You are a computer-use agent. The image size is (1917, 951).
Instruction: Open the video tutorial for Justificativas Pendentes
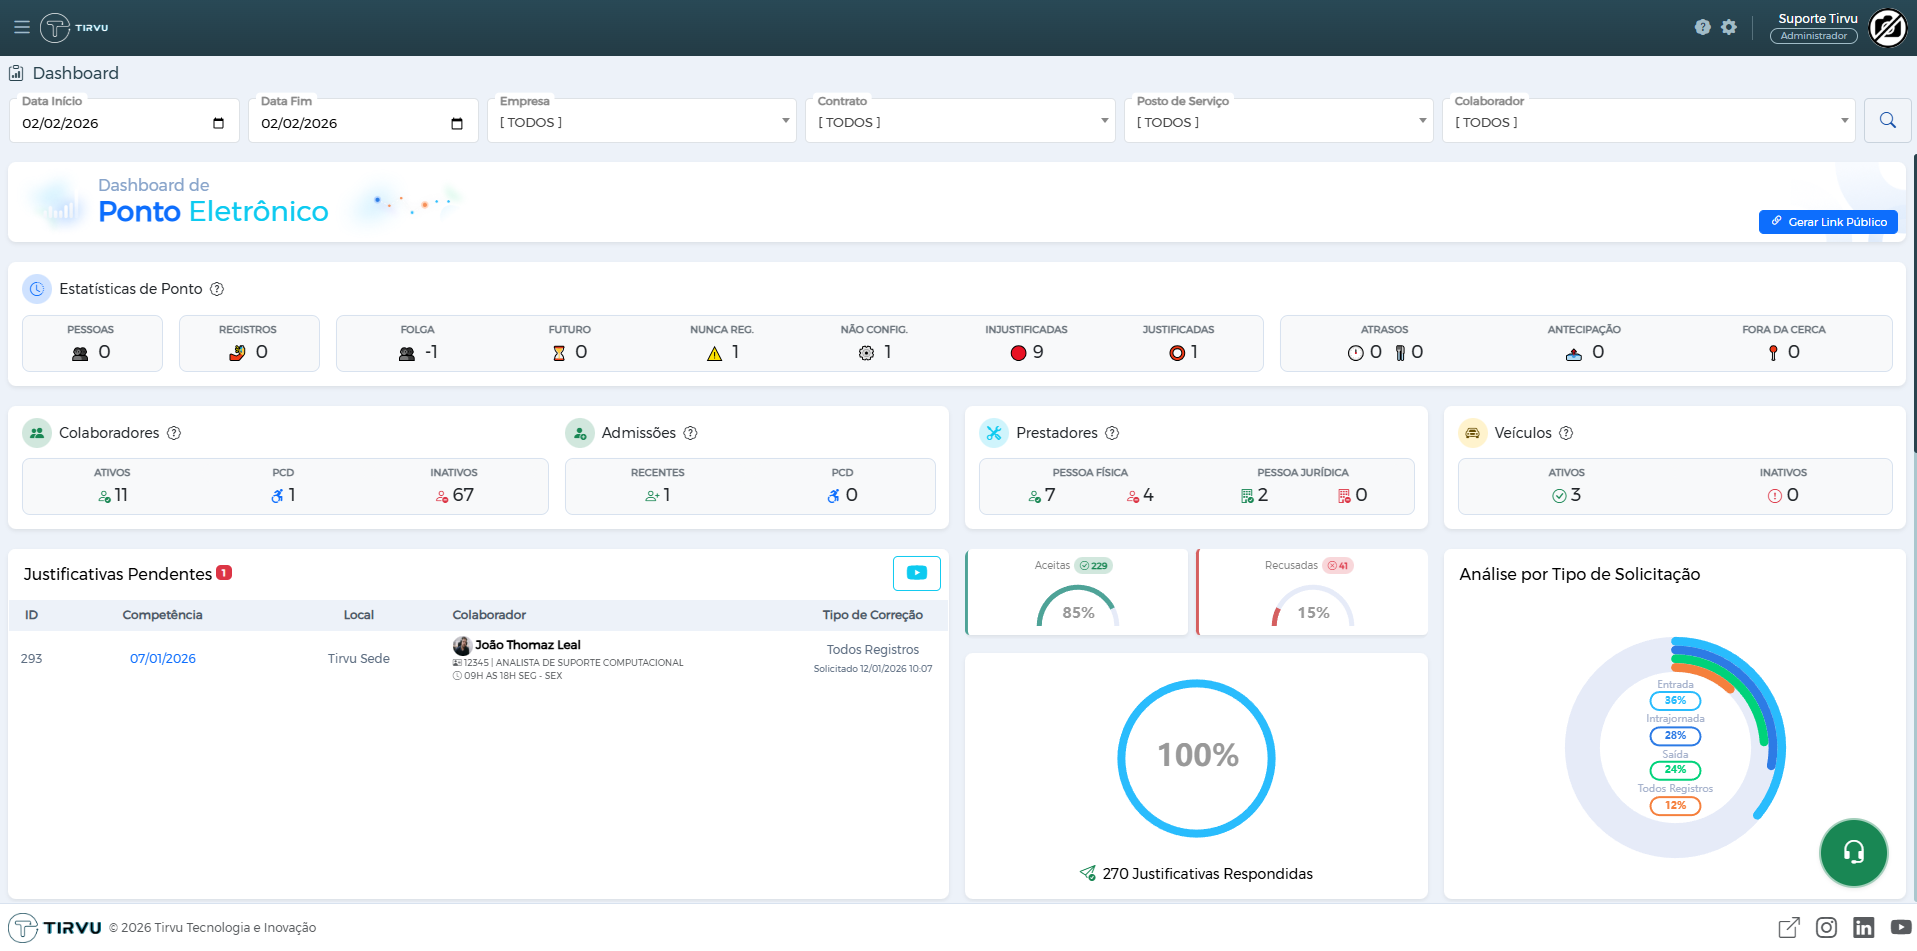click(x=916, y=573)
